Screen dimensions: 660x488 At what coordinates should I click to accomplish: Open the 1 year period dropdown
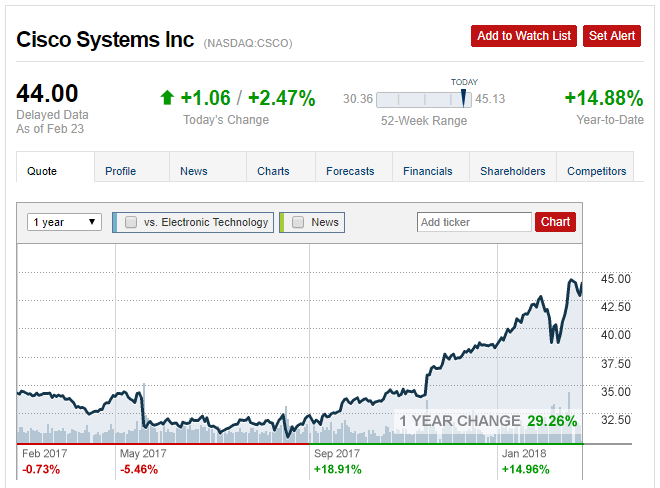click(64, 222)
